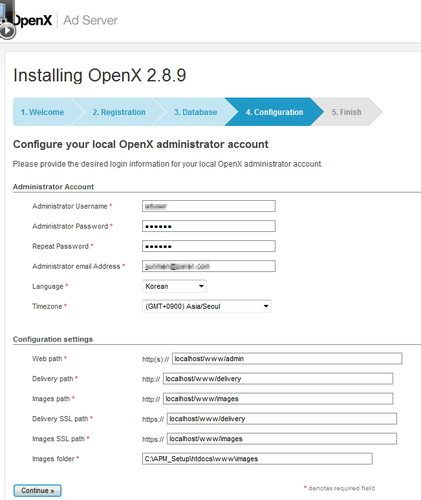Click the 'Installing OpenX 2.8.9' heading
The image size is (421, 500).
(x=100, y=75)
